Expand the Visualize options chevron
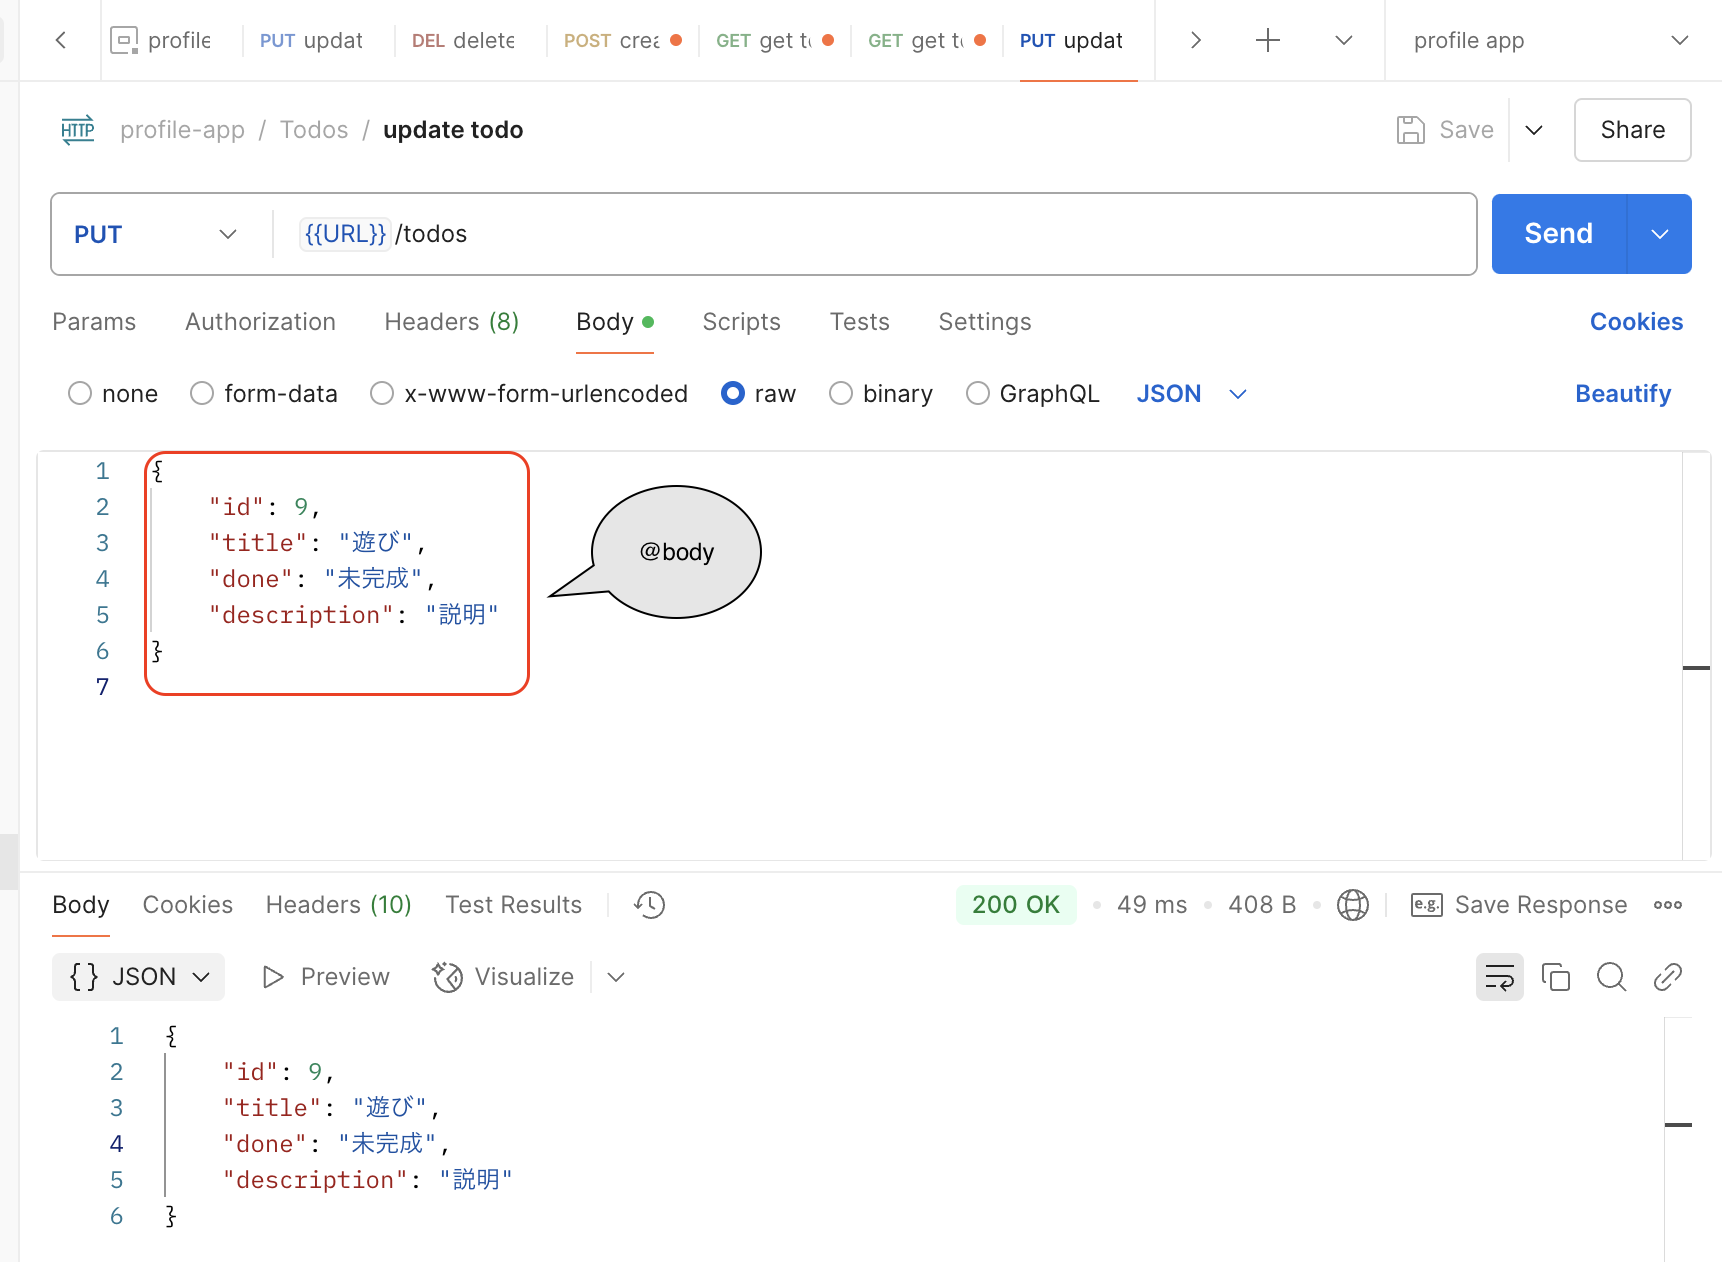 (616, 977)
